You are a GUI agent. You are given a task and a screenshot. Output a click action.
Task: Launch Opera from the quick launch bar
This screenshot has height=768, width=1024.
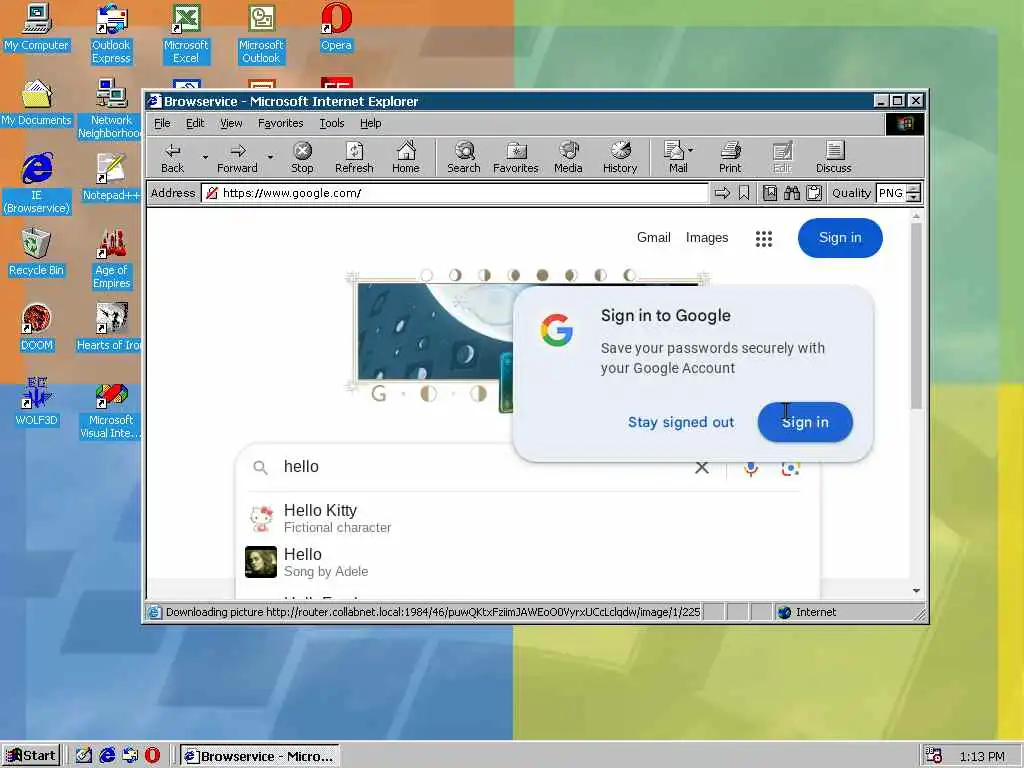[153, 756]
